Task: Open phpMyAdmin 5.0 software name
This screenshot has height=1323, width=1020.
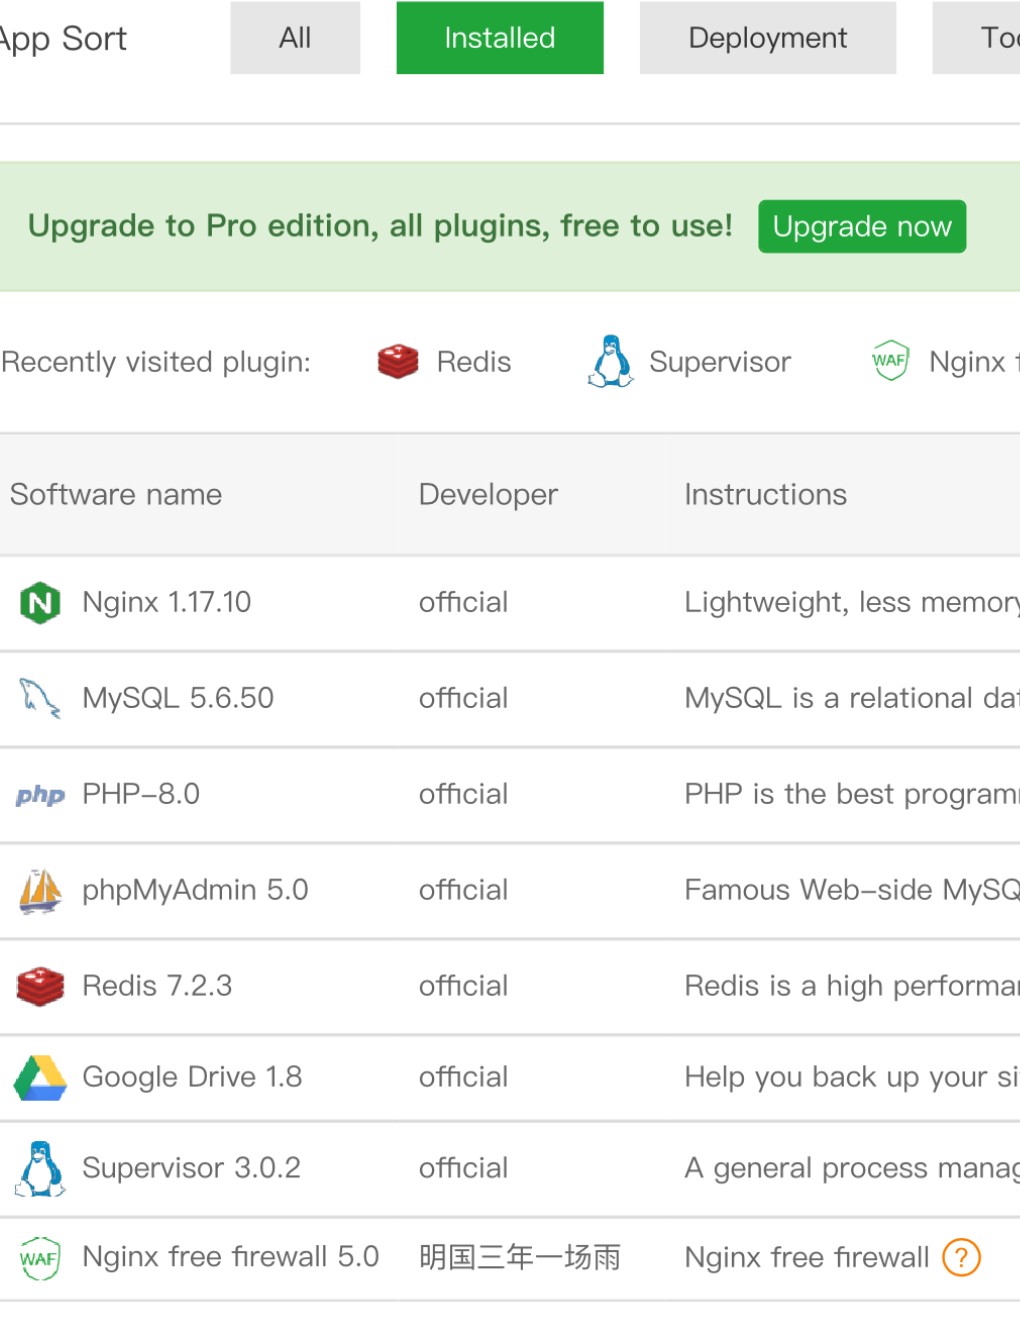Action: [x=194, y=890]
